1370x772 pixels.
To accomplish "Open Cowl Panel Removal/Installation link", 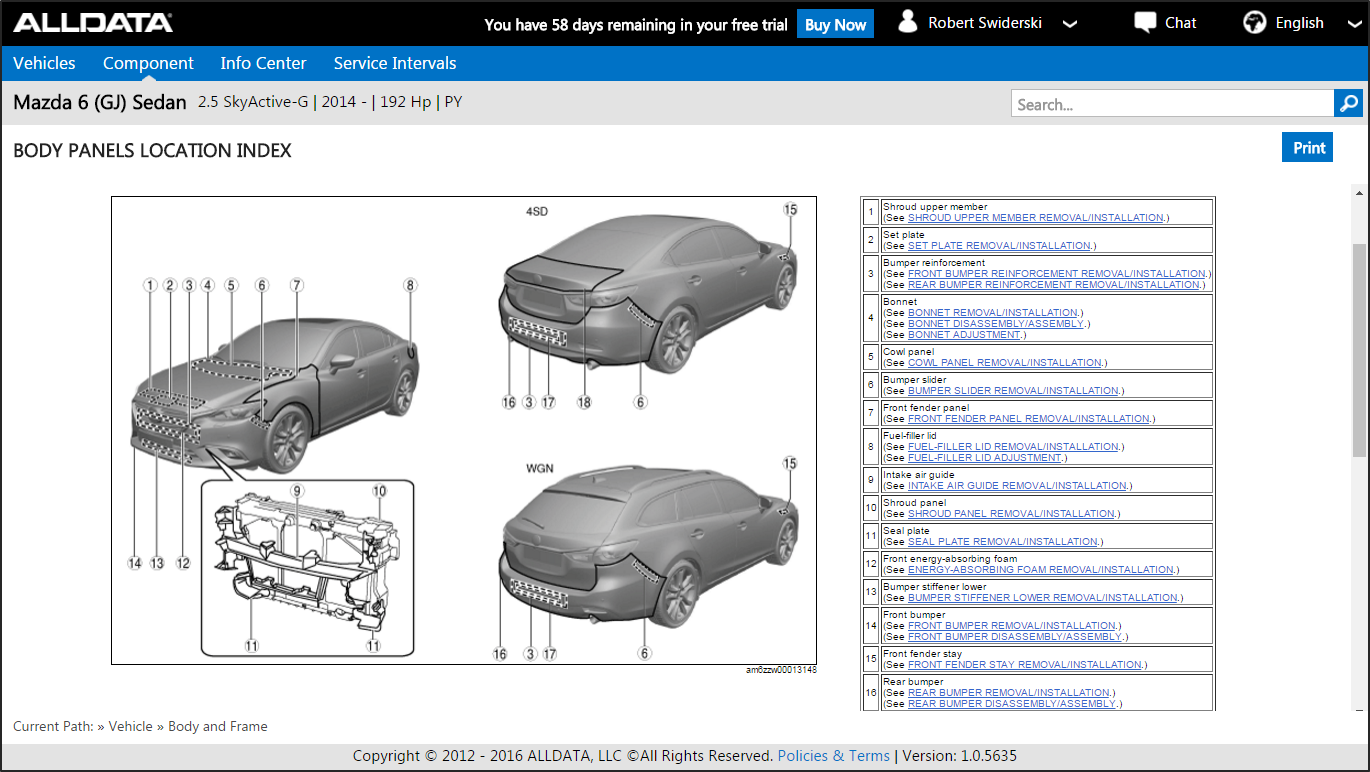I will coord(1006,363).
